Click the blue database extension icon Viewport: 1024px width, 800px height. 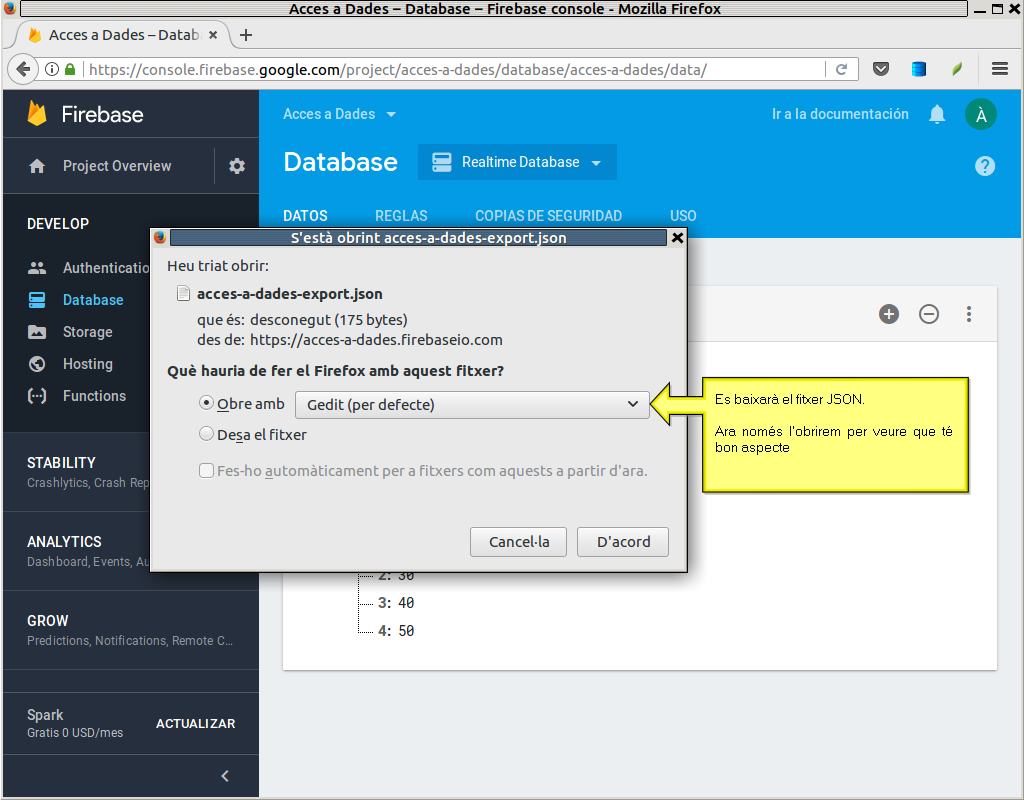[919, 69]
